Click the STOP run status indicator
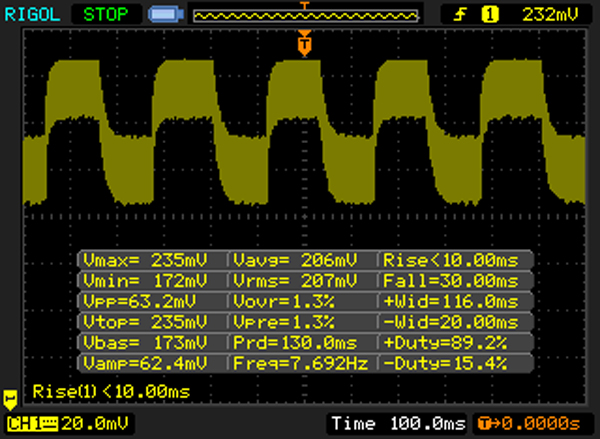The width and height of the screenshot is (600, 439). pos(106,15)
